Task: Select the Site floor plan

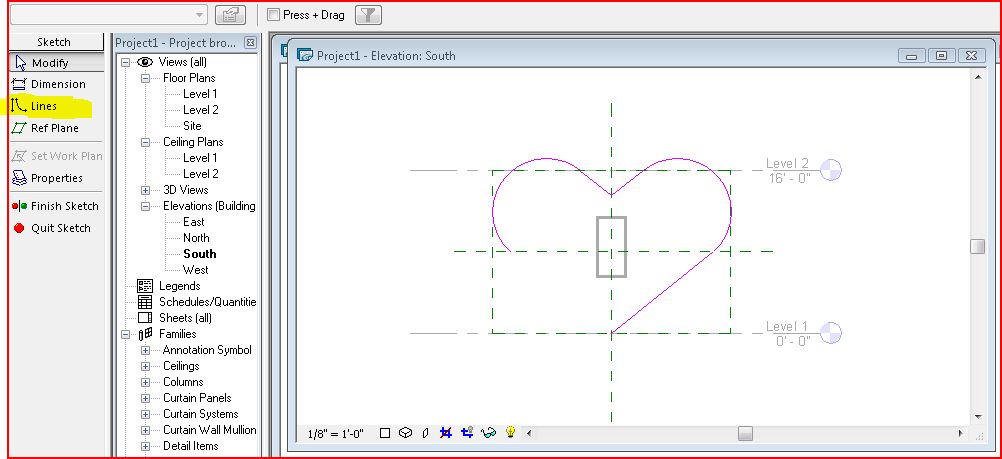Action: [x=192, y=126]
